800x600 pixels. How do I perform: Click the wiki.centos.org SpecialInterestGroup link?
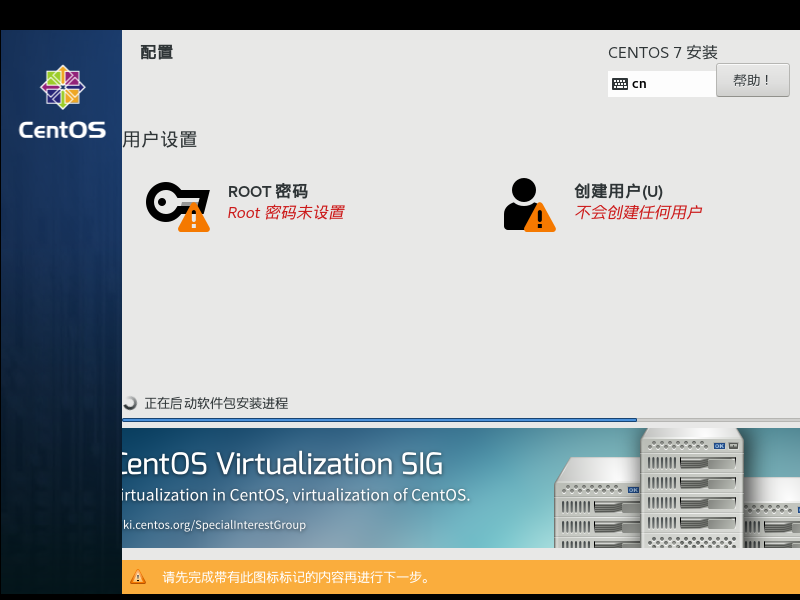214,525
